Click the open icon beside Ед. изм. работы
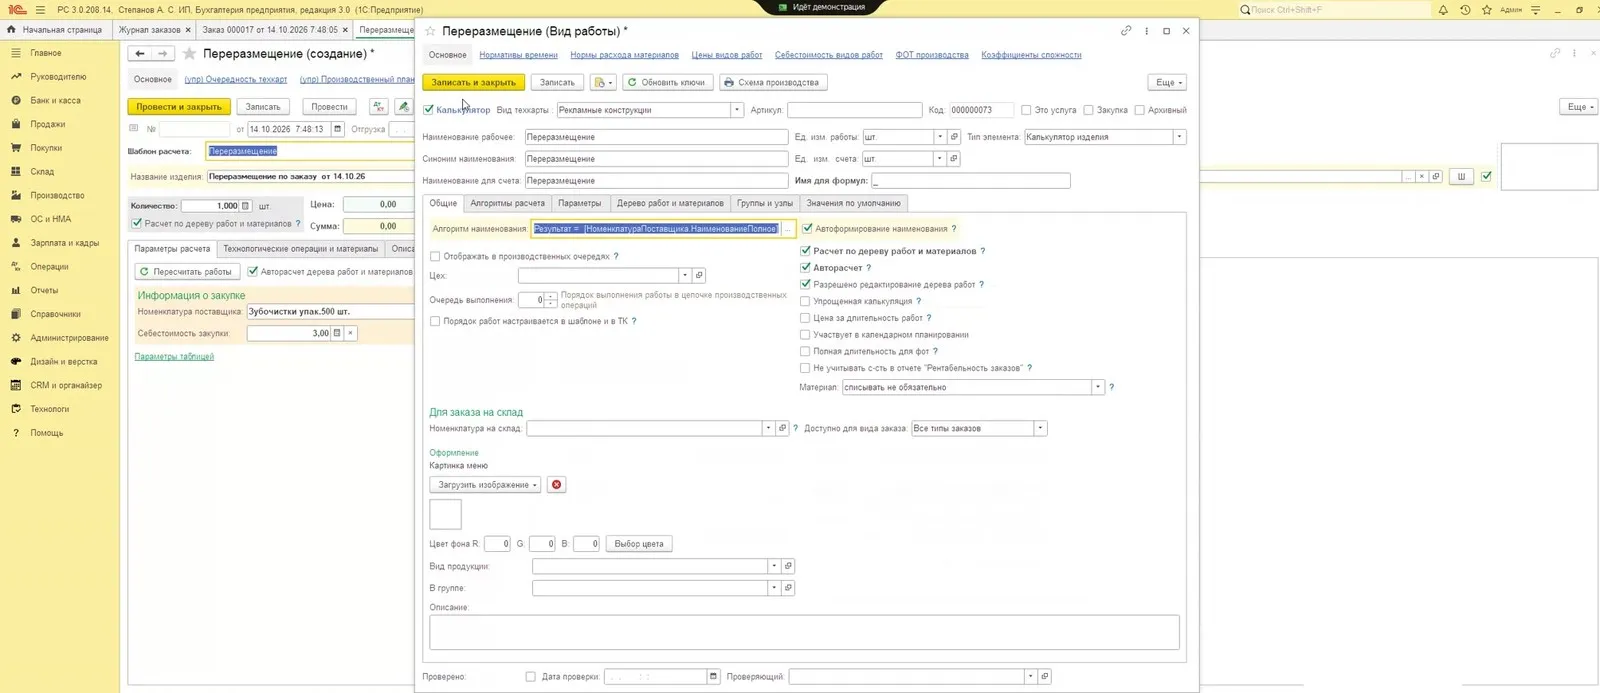Viewport: 1600px width, 693px height. [954, 137]
